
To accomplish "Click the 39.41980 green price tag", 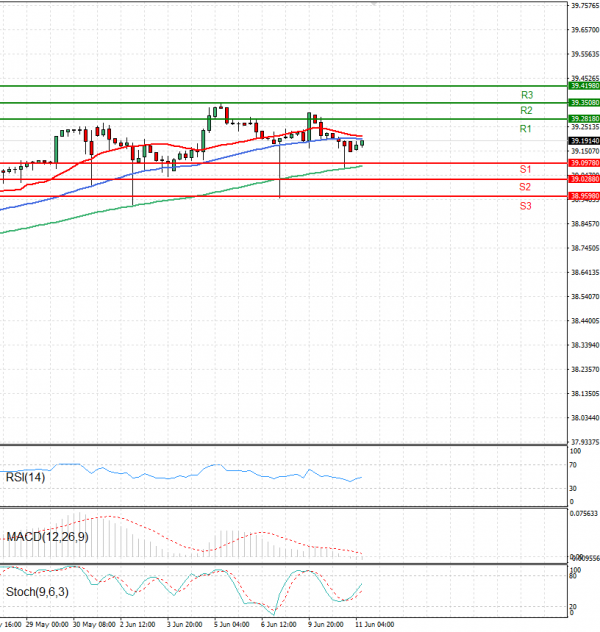I will coord(584,86).
